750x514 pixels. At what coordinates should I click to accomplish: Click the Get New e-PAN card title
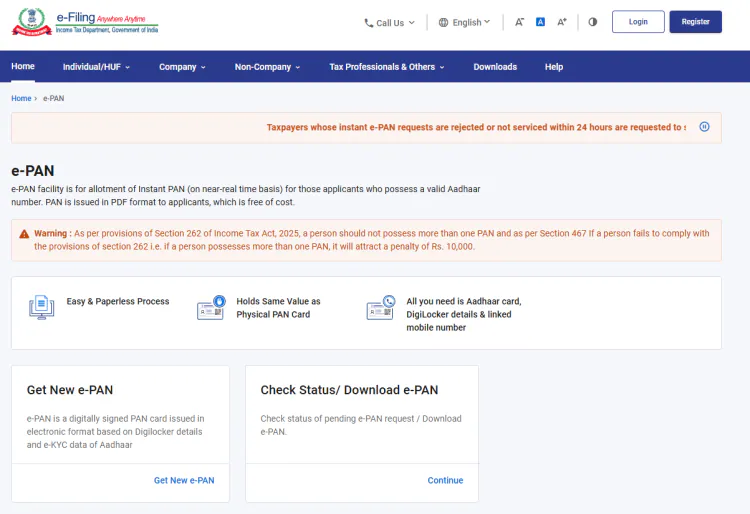click(70, 390)
